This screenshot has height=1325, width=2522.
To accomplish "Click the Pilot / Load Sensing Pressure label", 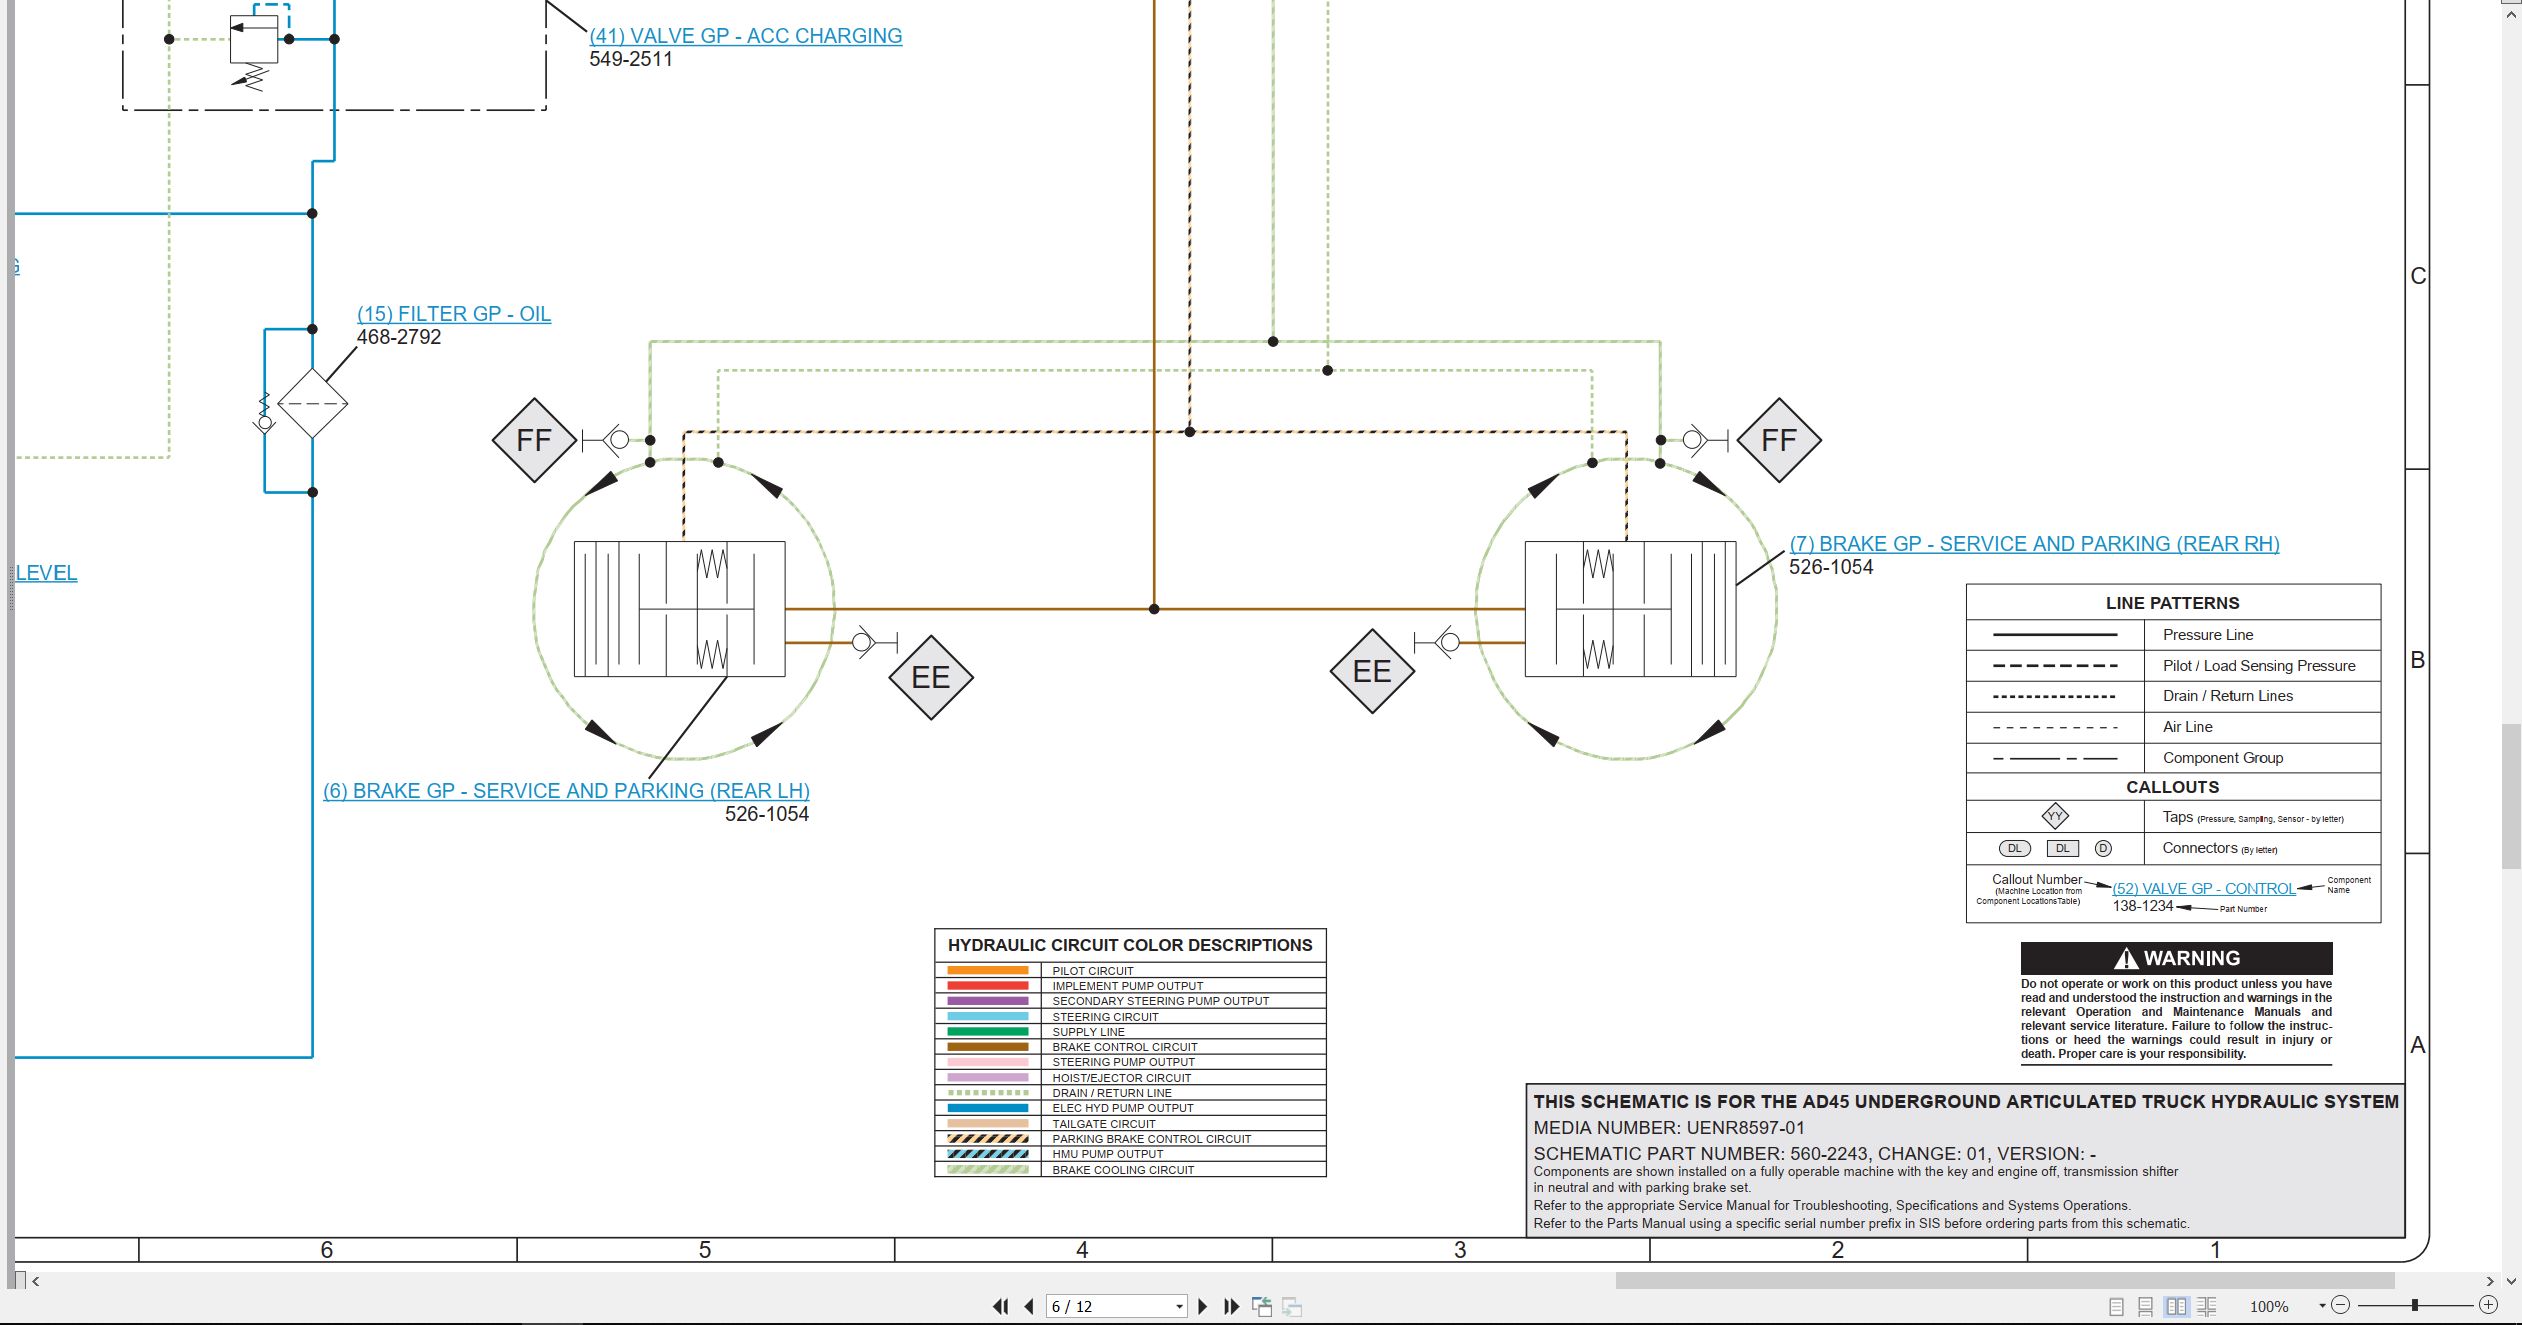I will click(2259, 666).
